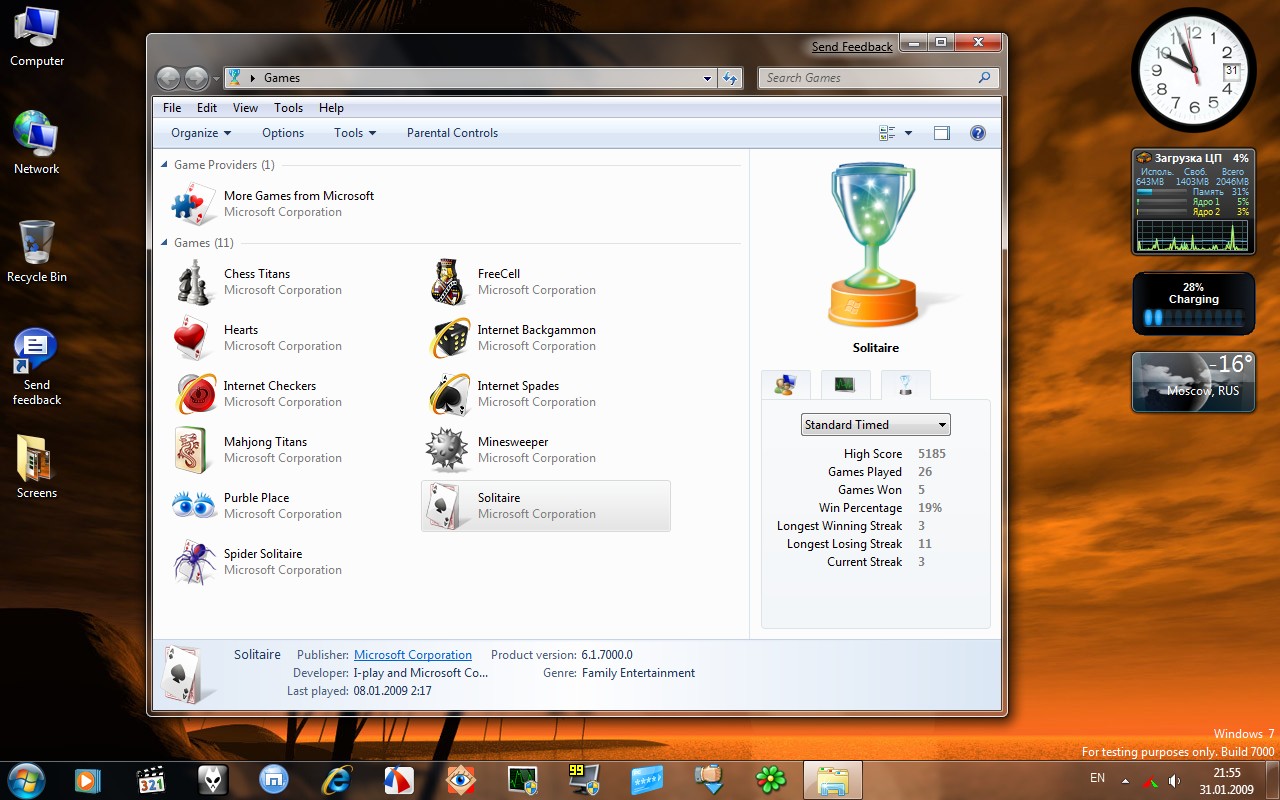
Task: Open the File menu
Action: [172, 108]
